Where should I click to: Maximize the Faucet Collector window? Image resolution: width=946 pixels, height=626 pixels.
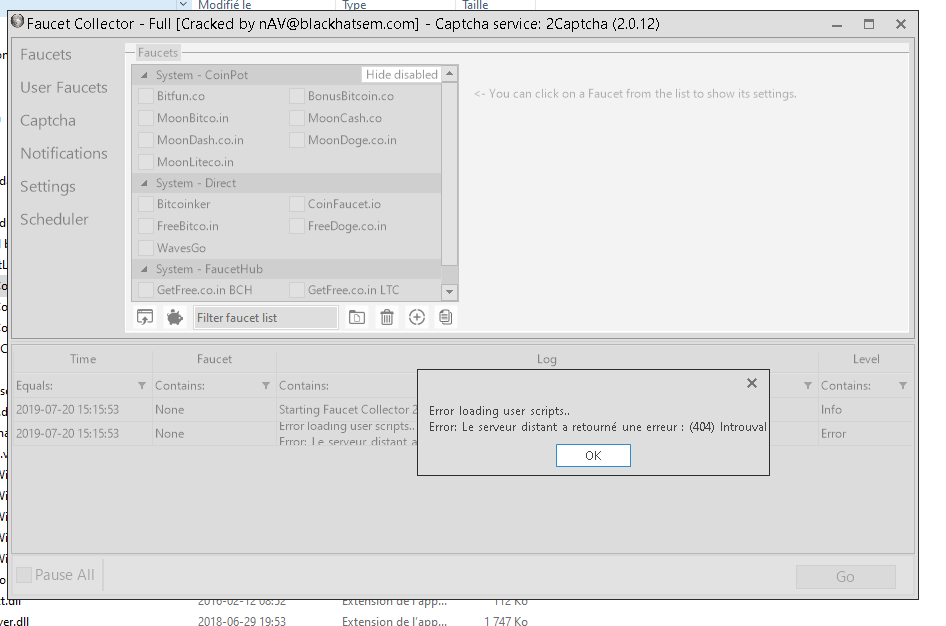pyautogui.click(x=869, y=24)
